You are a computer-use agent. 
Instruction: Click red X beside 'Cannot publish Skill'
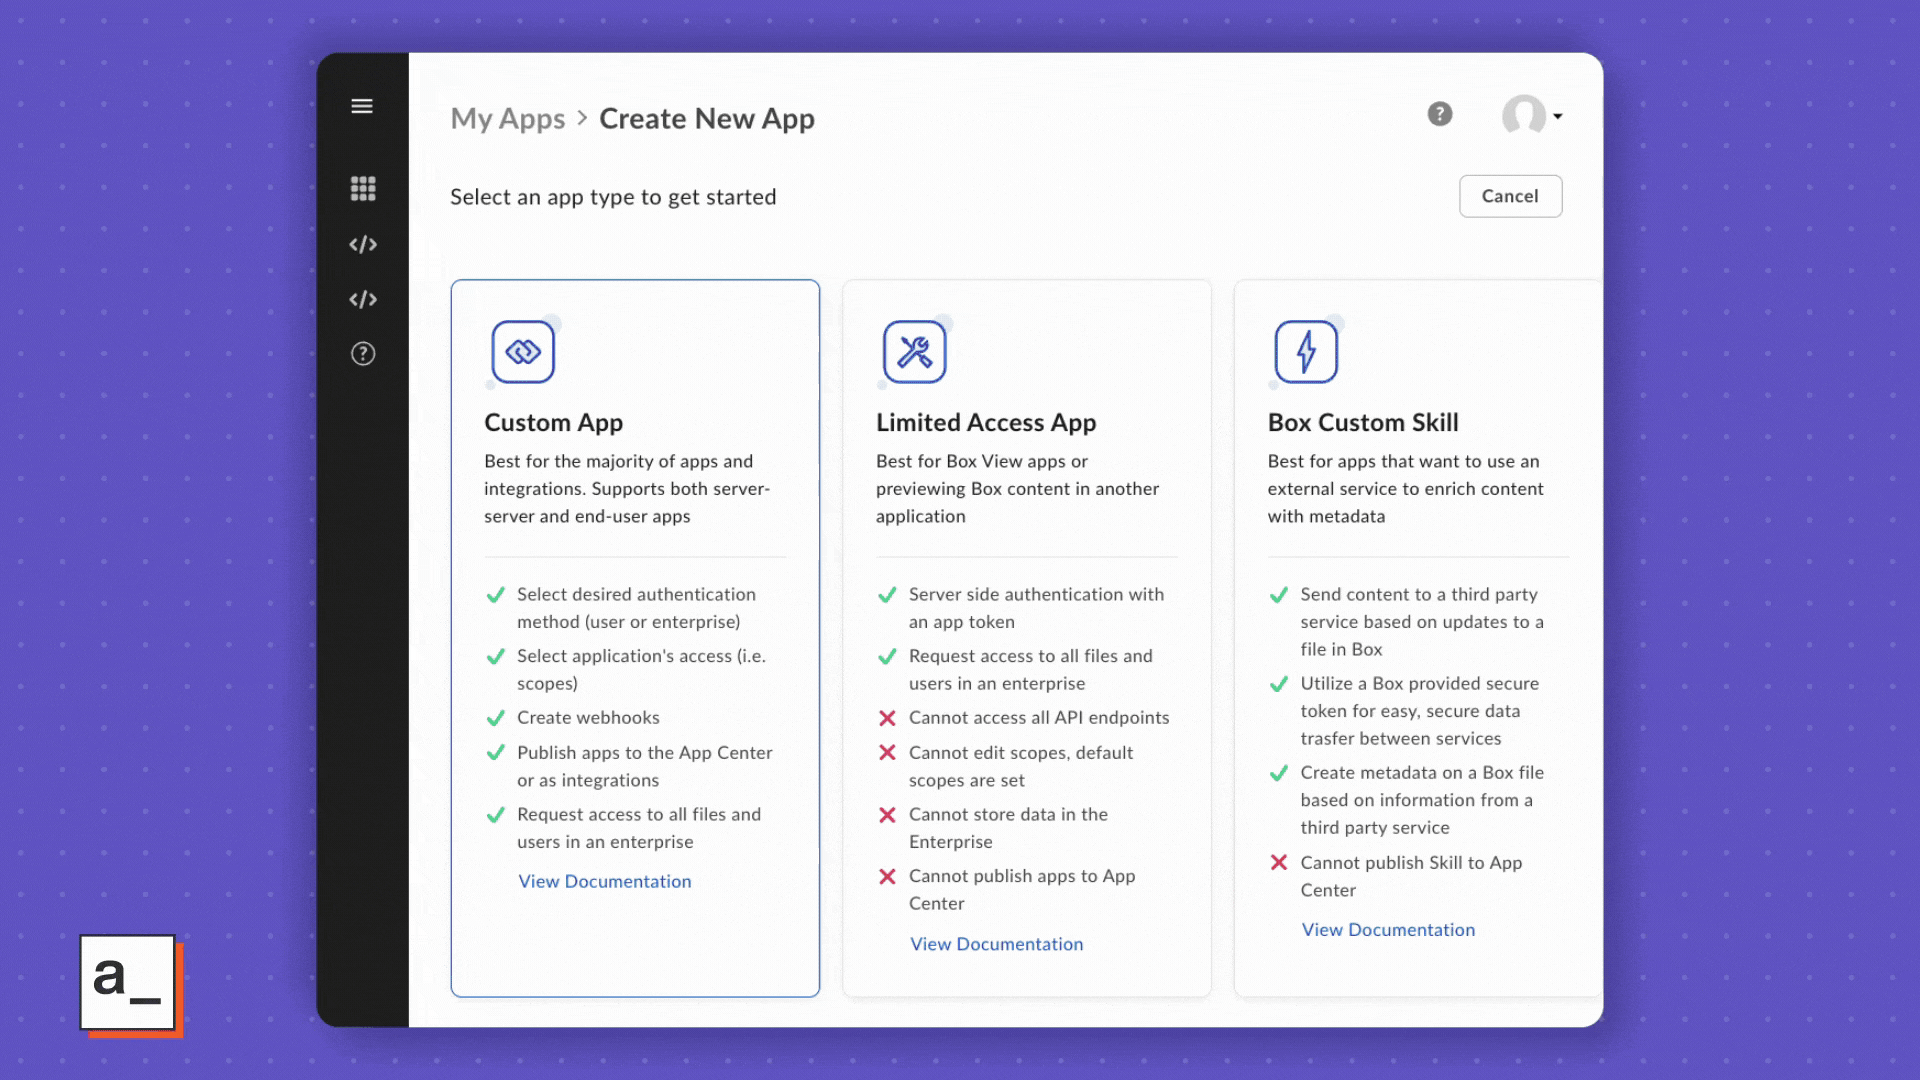pyautogui.click(x=1278, y=862)
